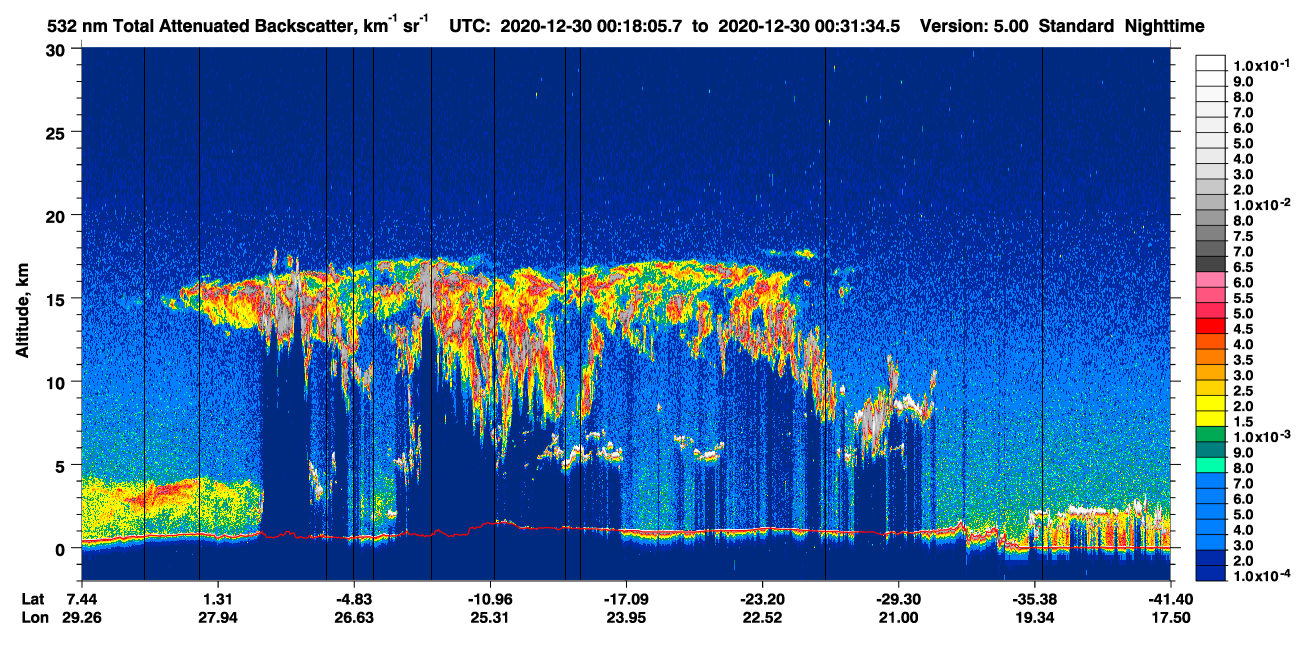Viewport: 1300px width, 667px height.
Task: Click the 'Lat' row label
Action: tap(33, 599)
